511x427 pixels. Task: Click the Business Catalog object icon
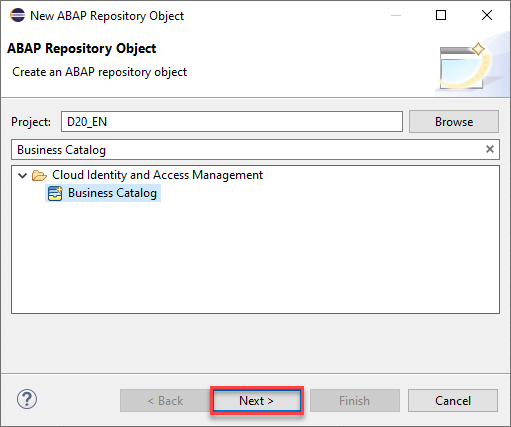point(55,193)
